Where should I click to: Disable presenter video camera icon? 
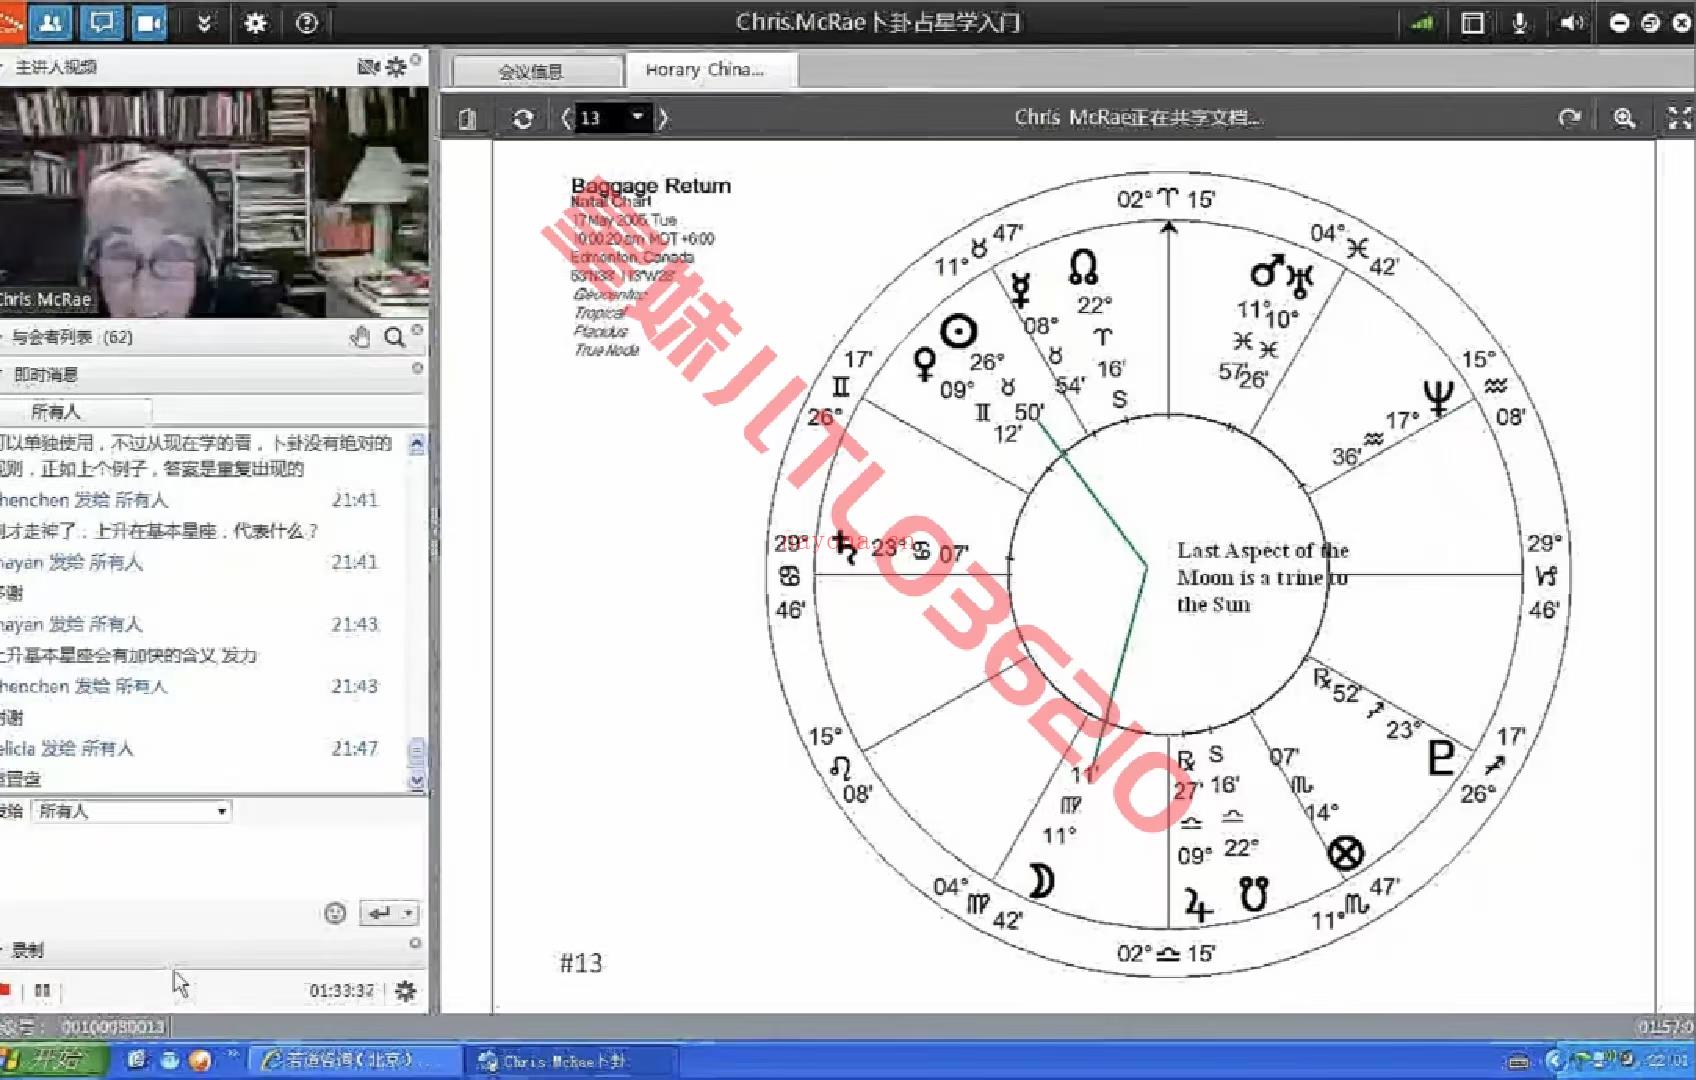(369, 67)
